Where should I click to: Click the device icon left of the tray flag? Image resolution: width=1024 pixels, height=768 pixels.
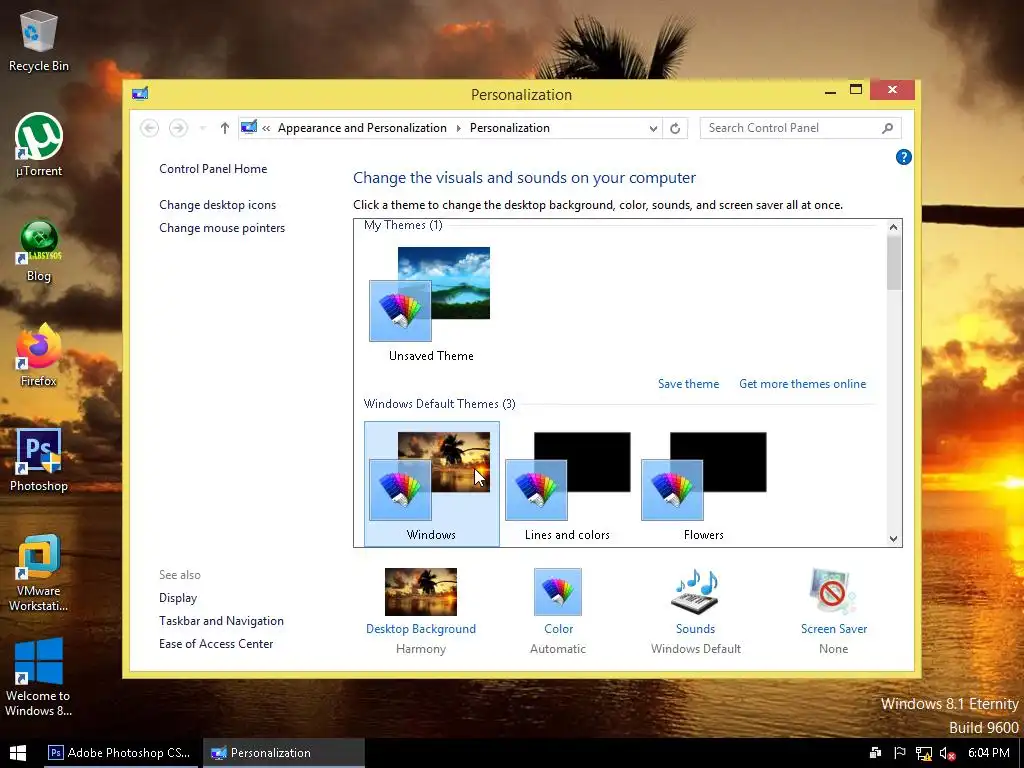point(876,753)
